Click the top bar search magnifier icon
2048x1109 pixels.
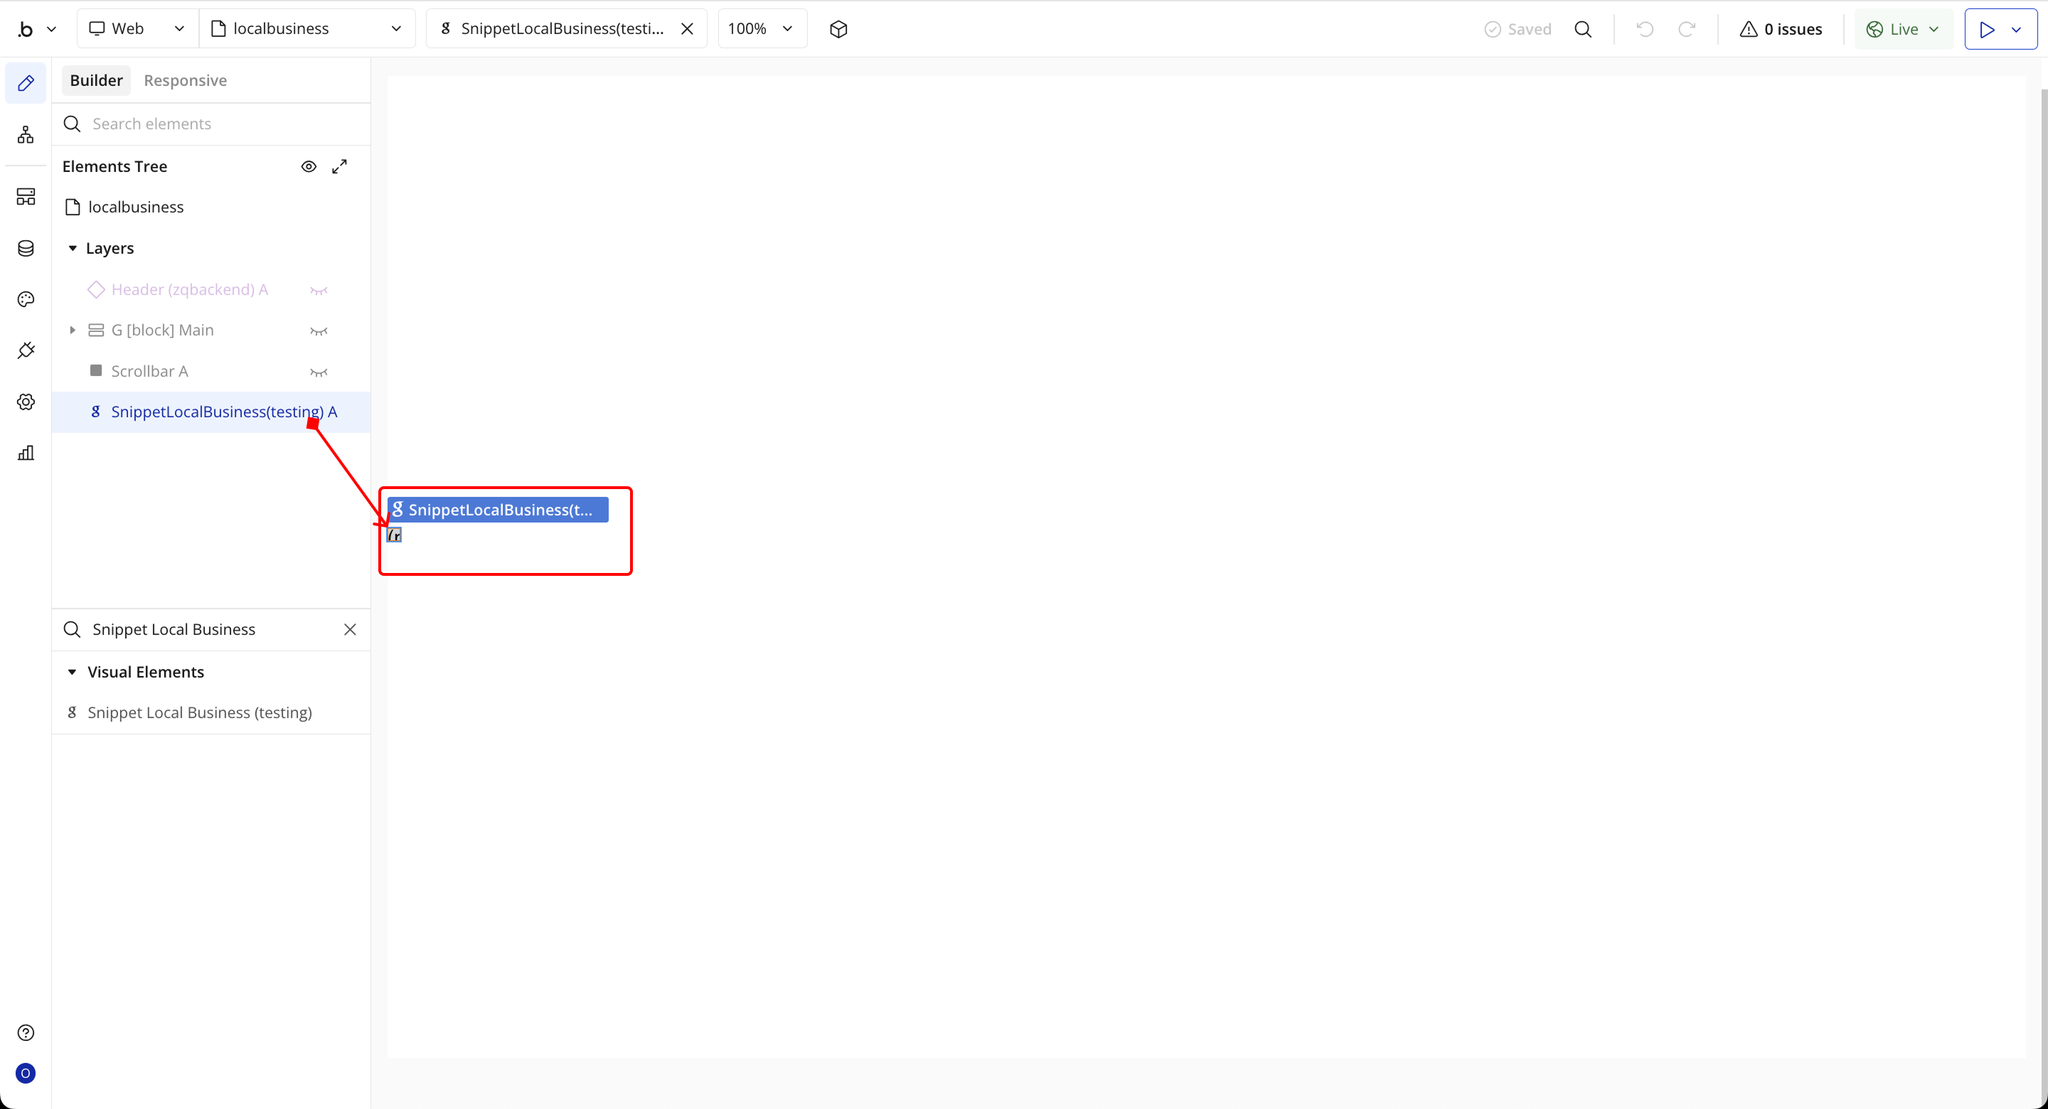[x=1583, y=29]
